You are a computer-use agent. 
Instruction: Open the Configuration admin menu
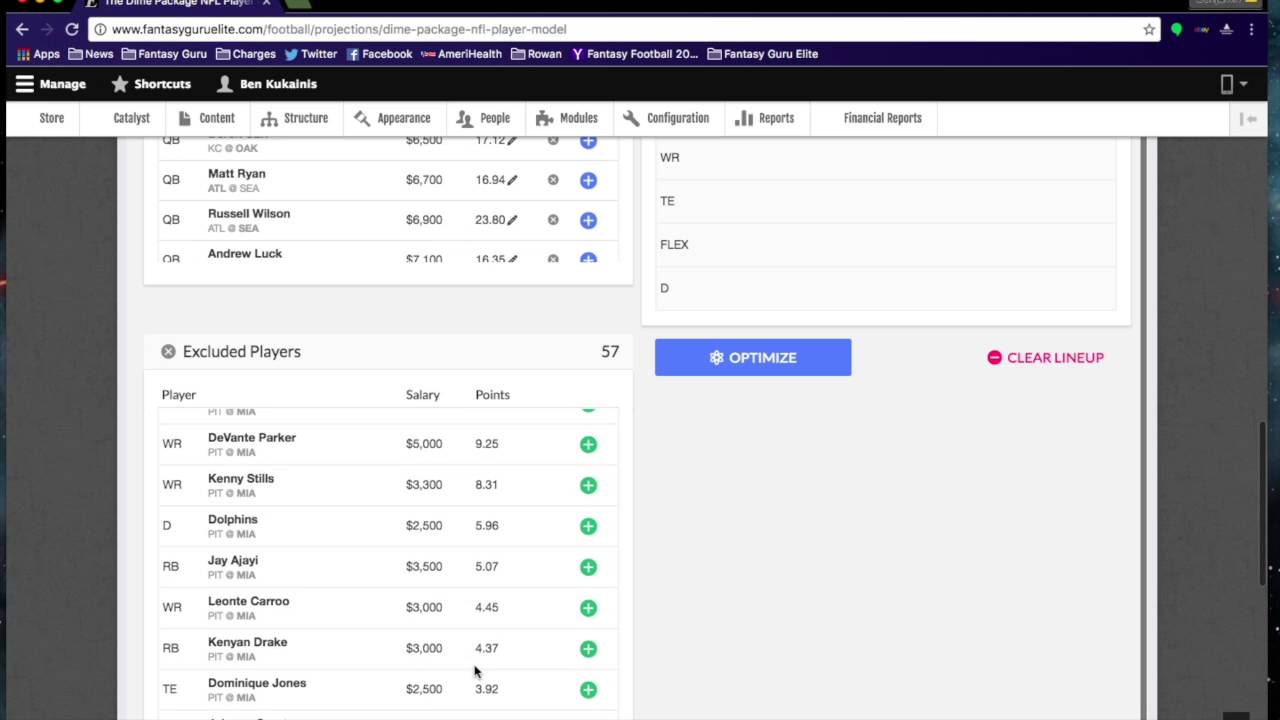point(665,118)
